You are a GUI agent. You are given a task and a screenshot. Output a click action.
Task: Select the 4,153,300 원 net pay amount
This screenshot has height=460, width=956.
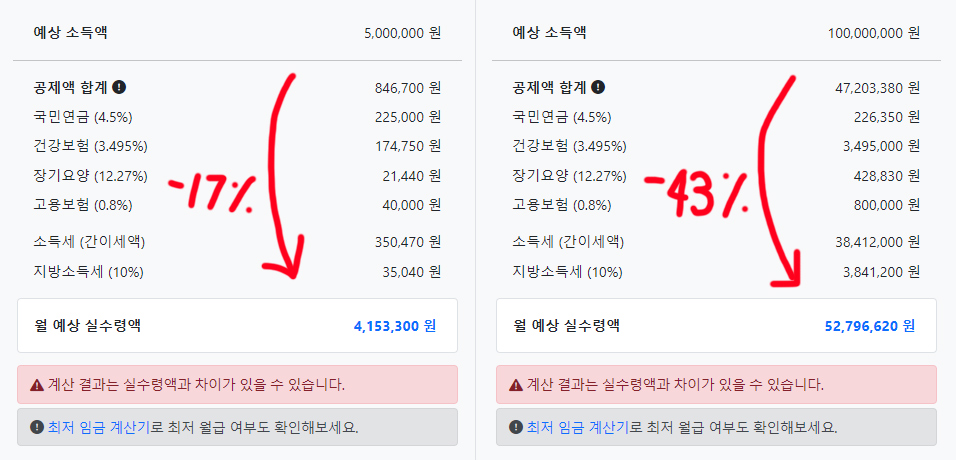tap(395, 326)
